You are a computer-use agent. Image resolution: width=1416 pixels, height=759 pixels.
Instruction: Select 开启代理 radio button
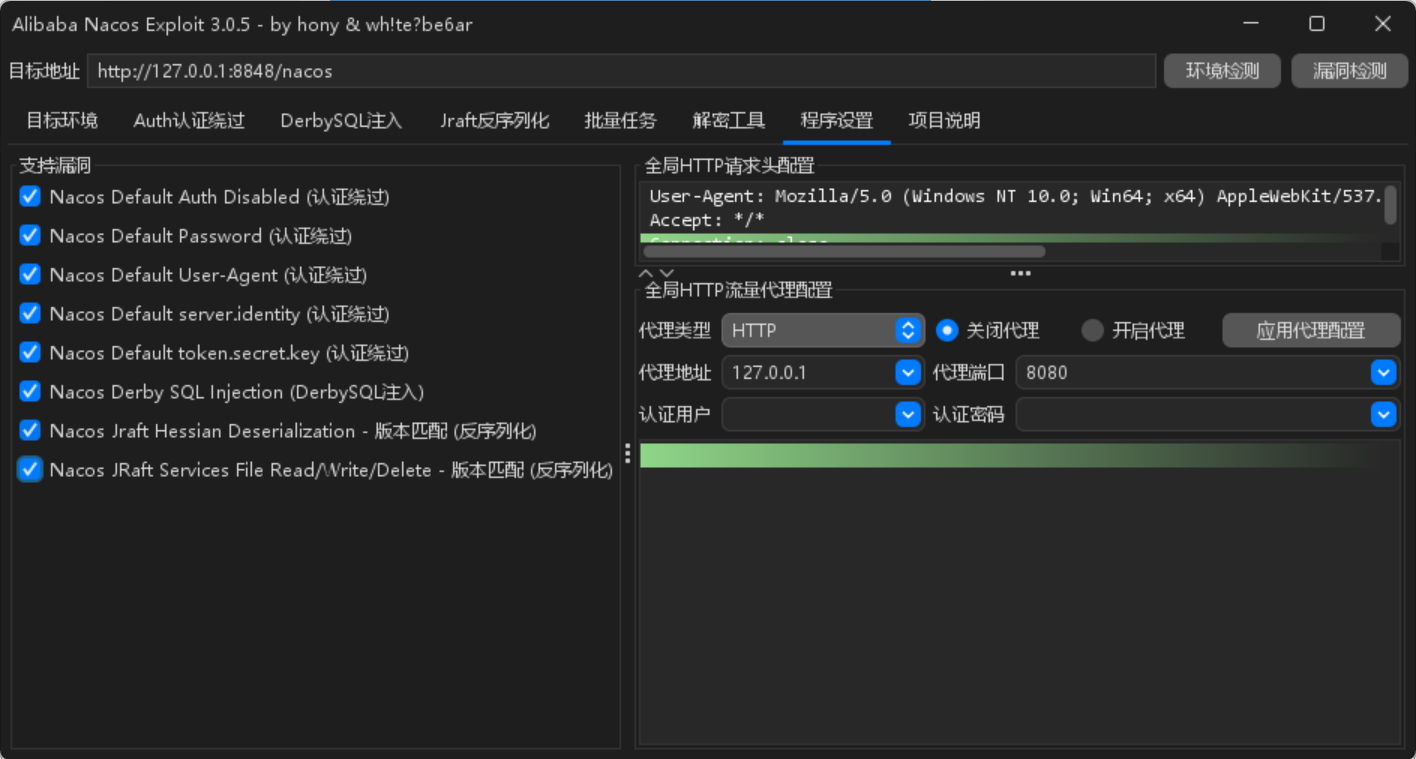coord(1093,330)
